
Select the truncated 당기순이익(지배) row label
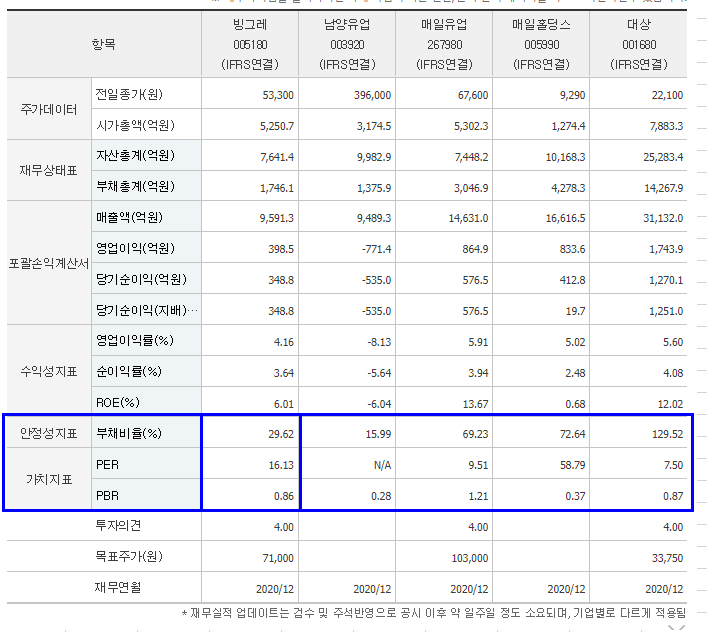pos(147,310)
